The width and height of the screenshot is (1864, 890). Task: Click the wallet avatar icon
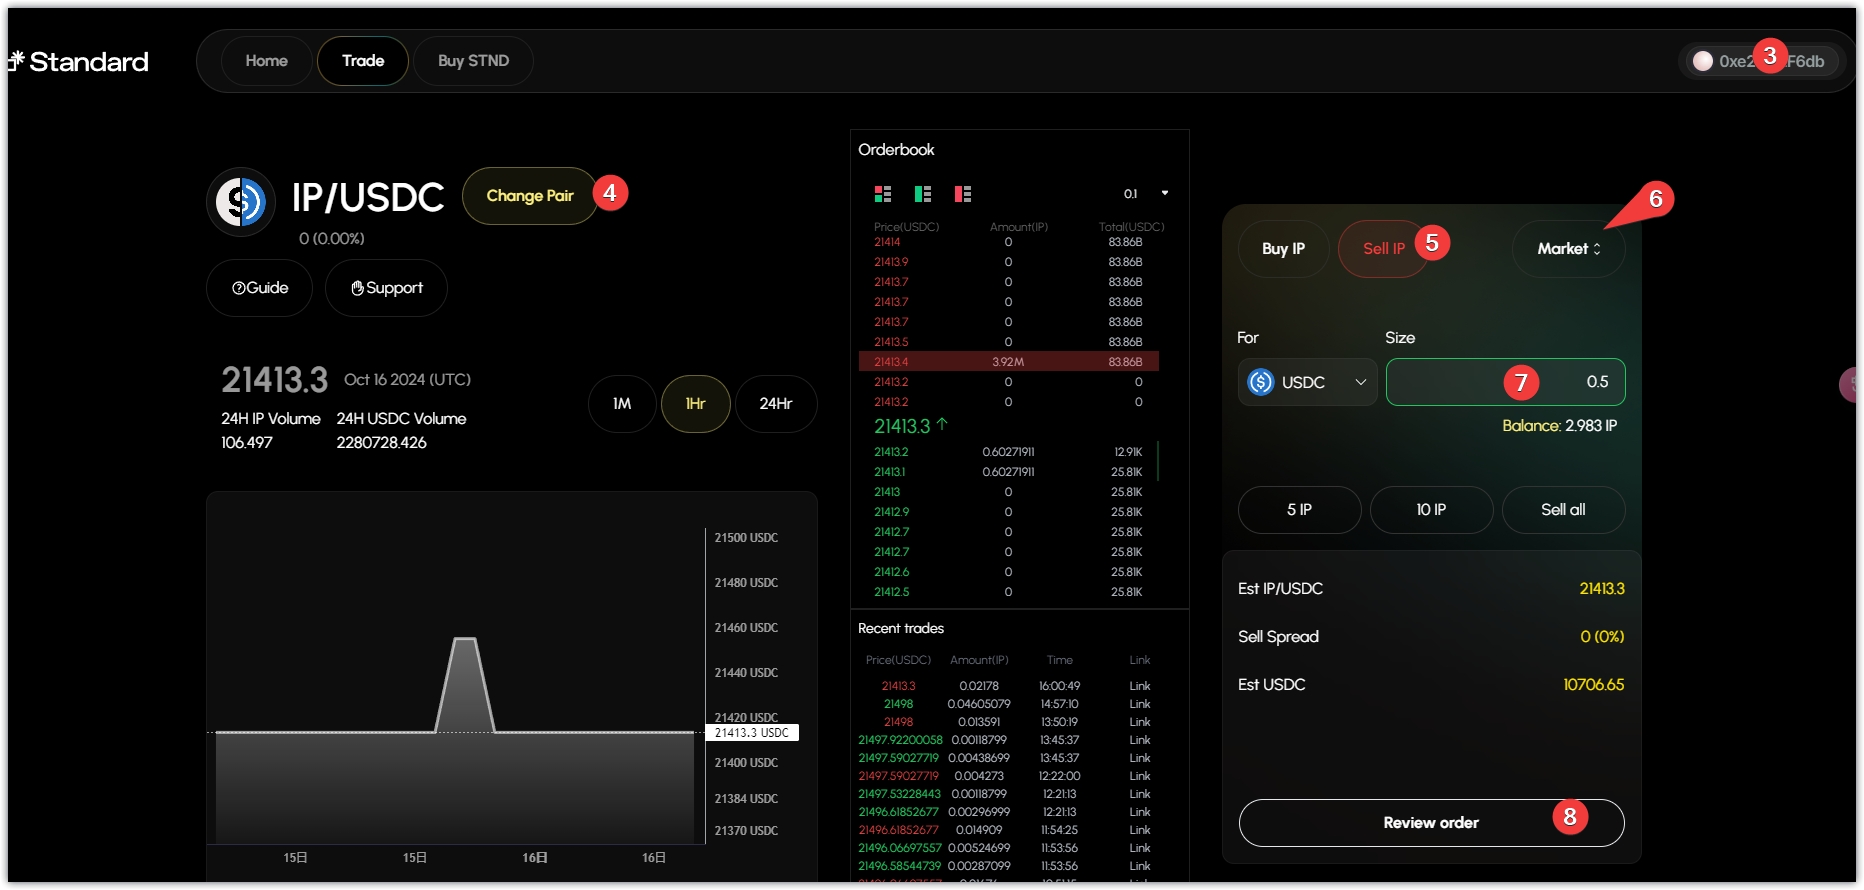pos(1702,61)
